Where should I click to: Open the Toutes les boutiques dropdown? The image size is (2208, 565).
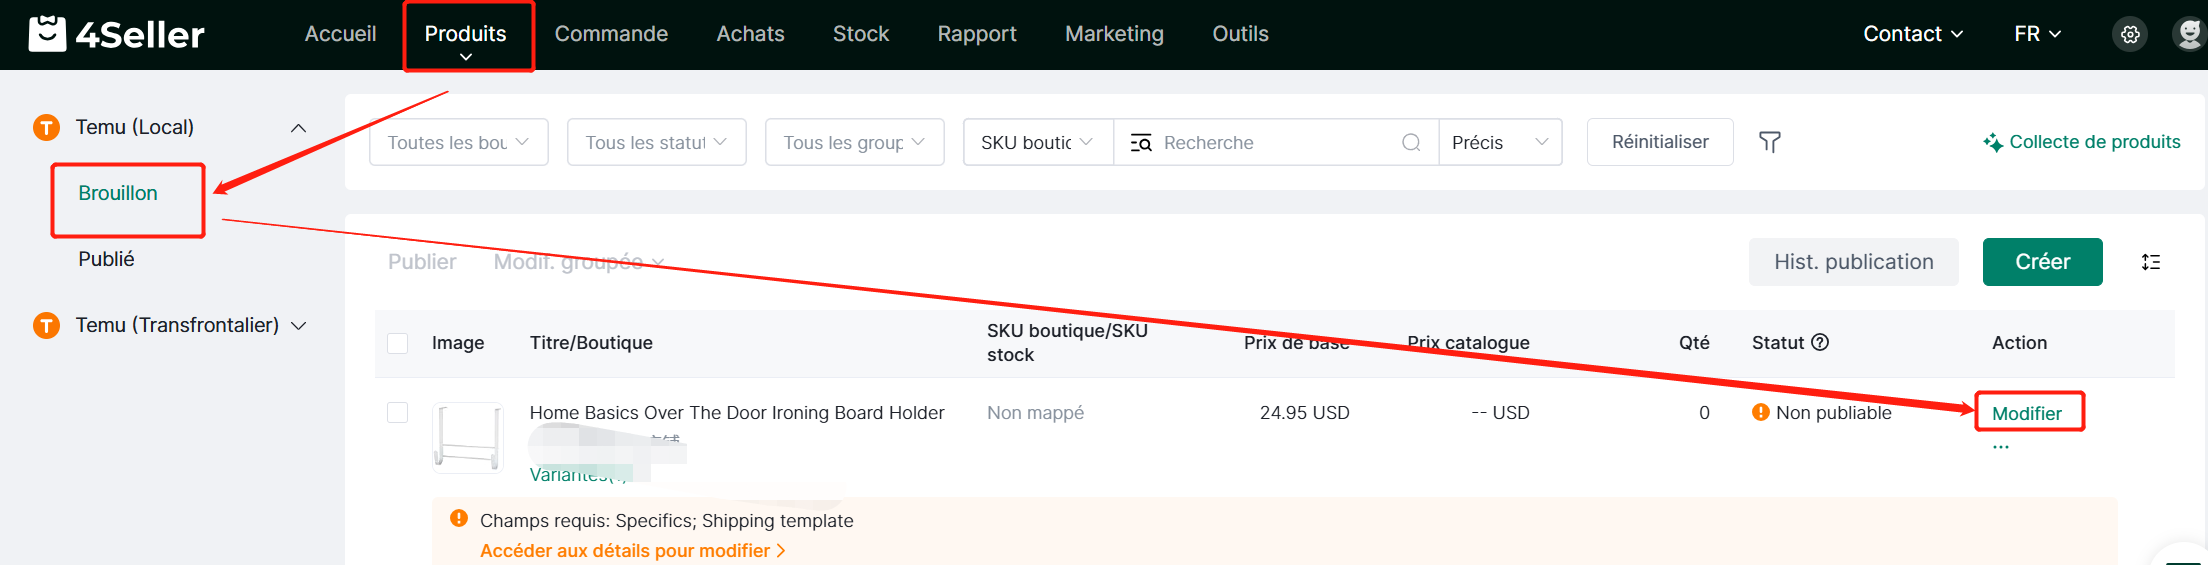tap(459, 142)
